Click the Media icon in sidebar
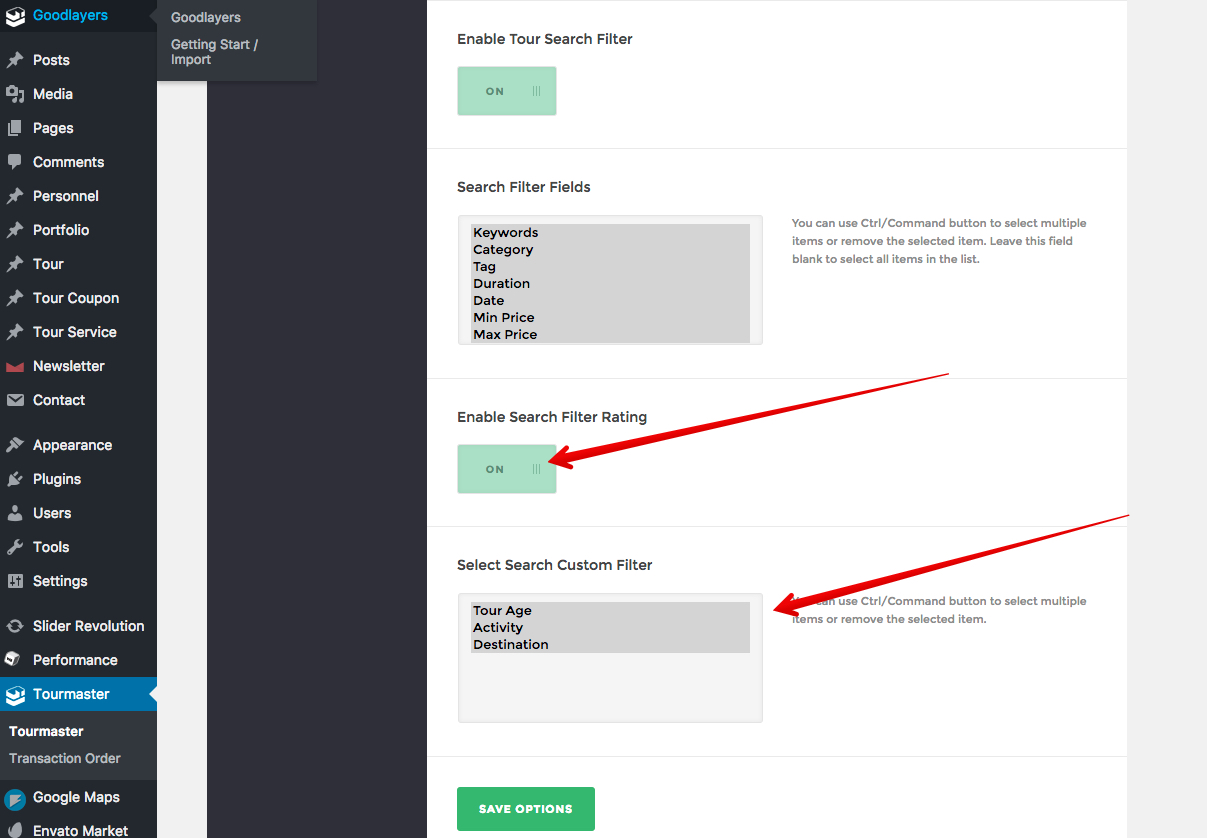 click(15, 94)
